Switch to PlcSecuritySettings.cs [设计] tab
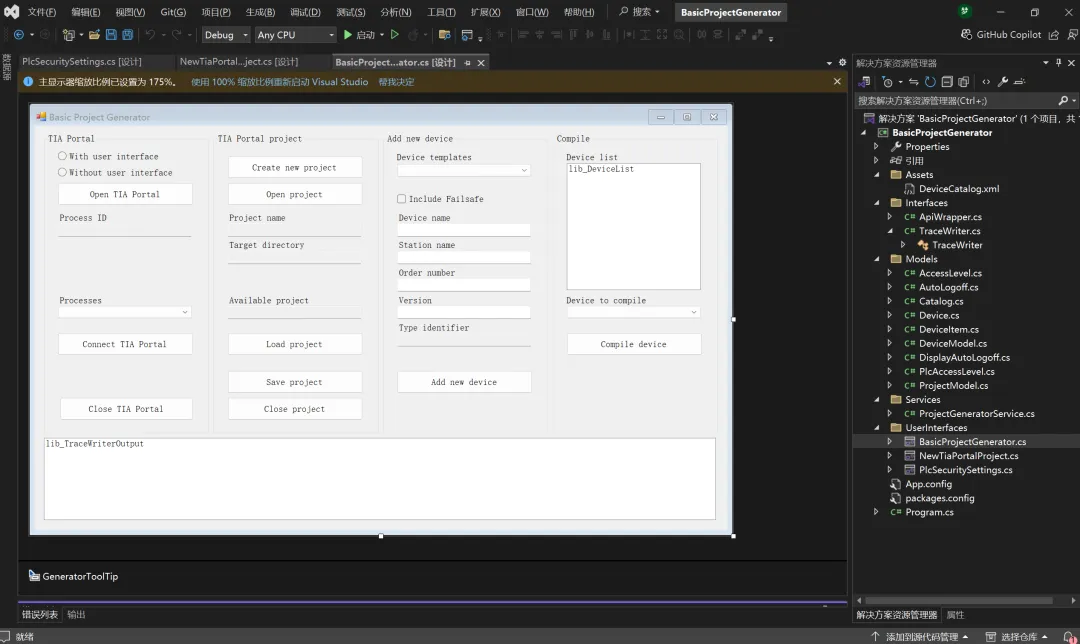Screen dimensions: 1080x644 [82, 62]
